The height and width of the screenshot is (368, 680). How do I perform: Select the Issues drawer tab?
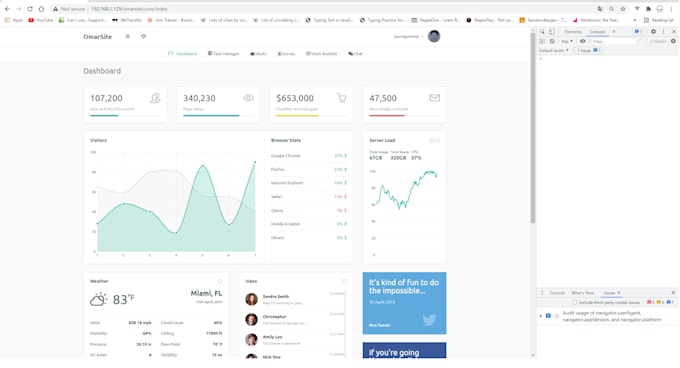(611, 293)
